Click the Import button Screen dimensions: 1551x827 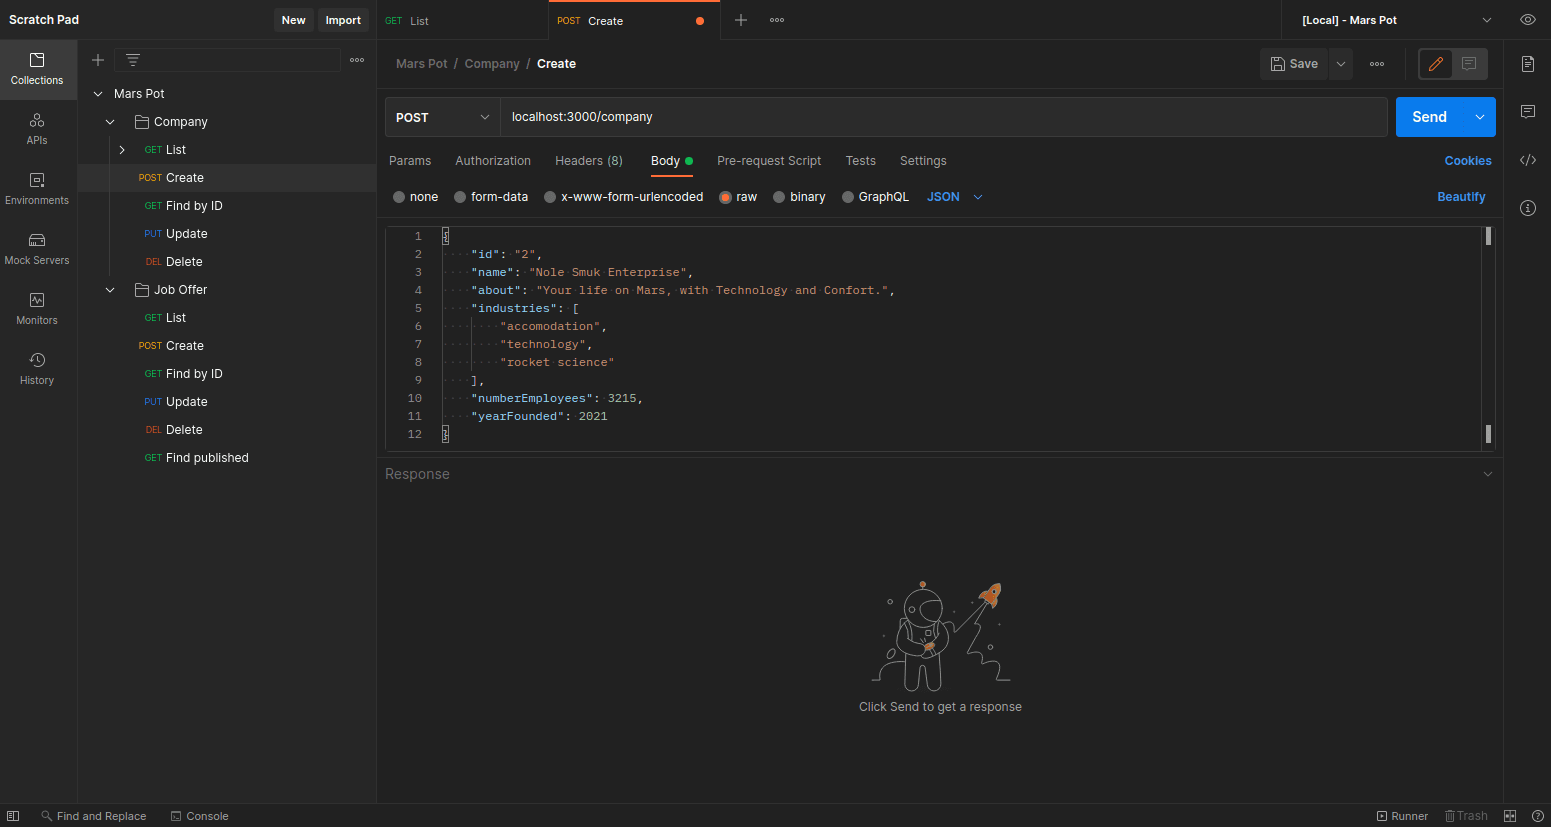[343, 20]
